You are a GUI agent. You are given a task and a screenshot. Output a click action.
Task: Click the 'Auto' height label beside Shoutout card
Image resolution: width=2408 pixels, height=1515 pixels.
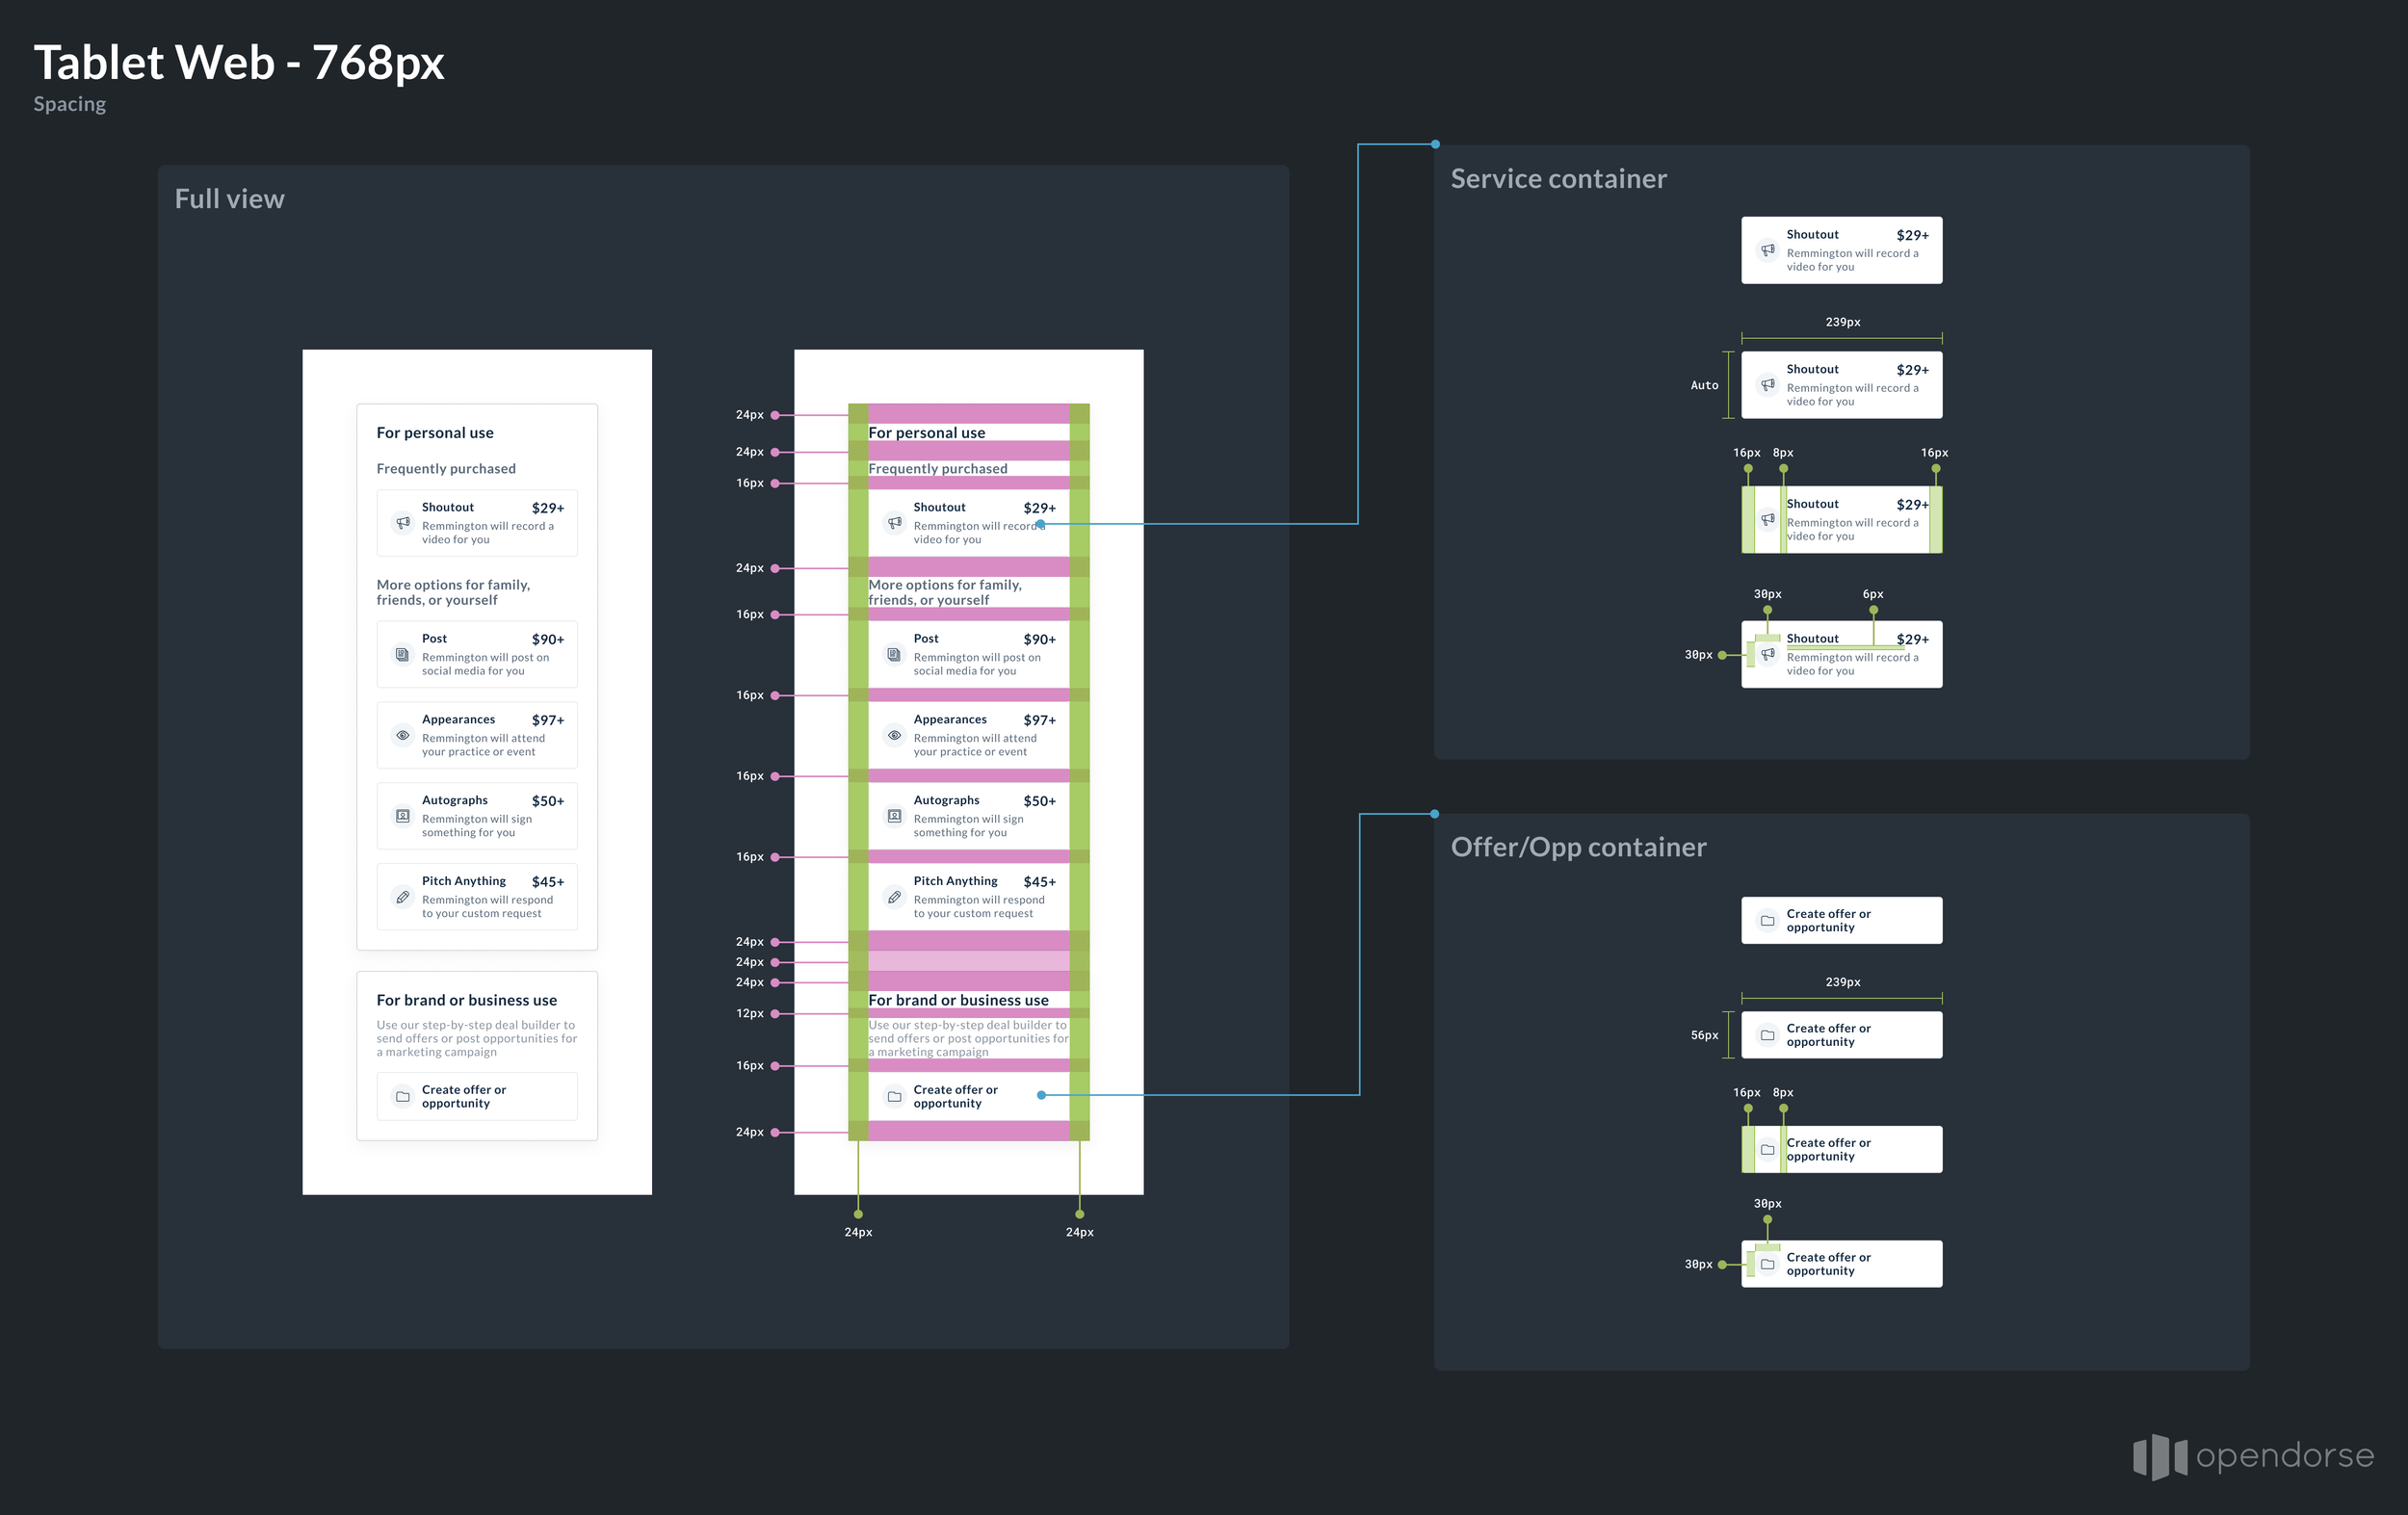tap(1704, 385)
